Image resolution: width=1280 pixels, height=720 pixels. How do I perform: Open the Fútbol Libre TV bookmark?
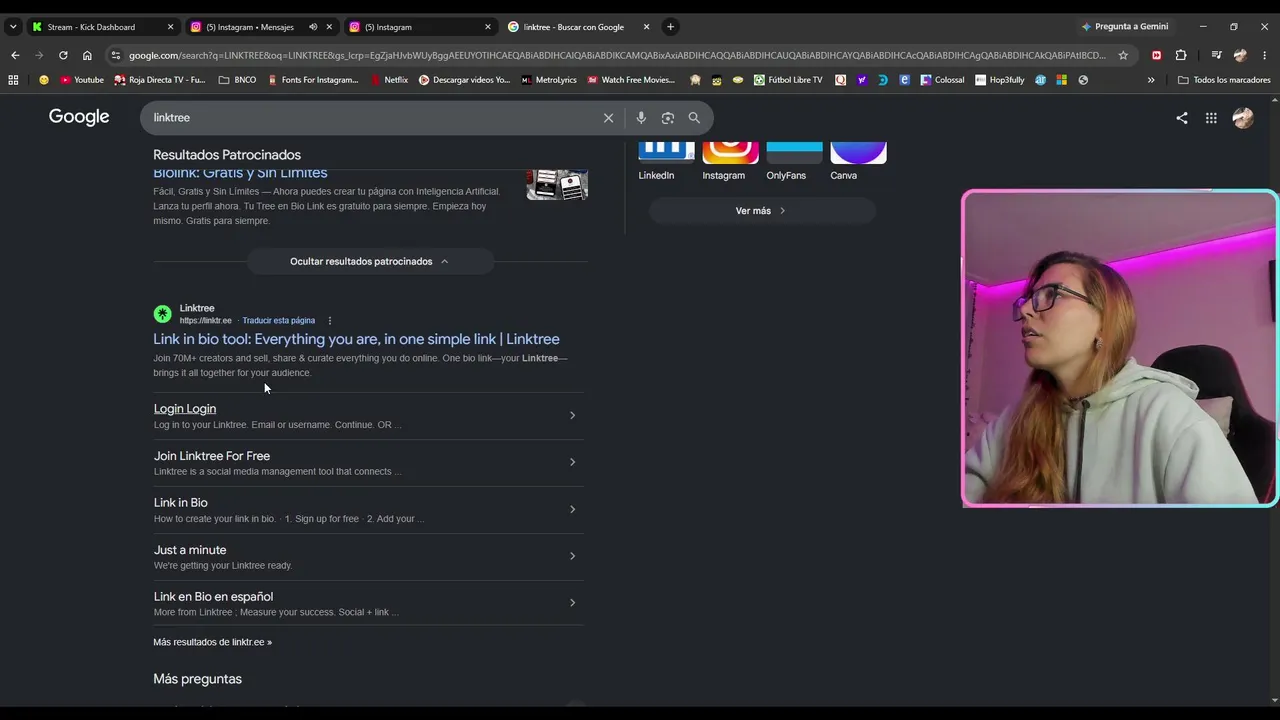tap(788, 80)
